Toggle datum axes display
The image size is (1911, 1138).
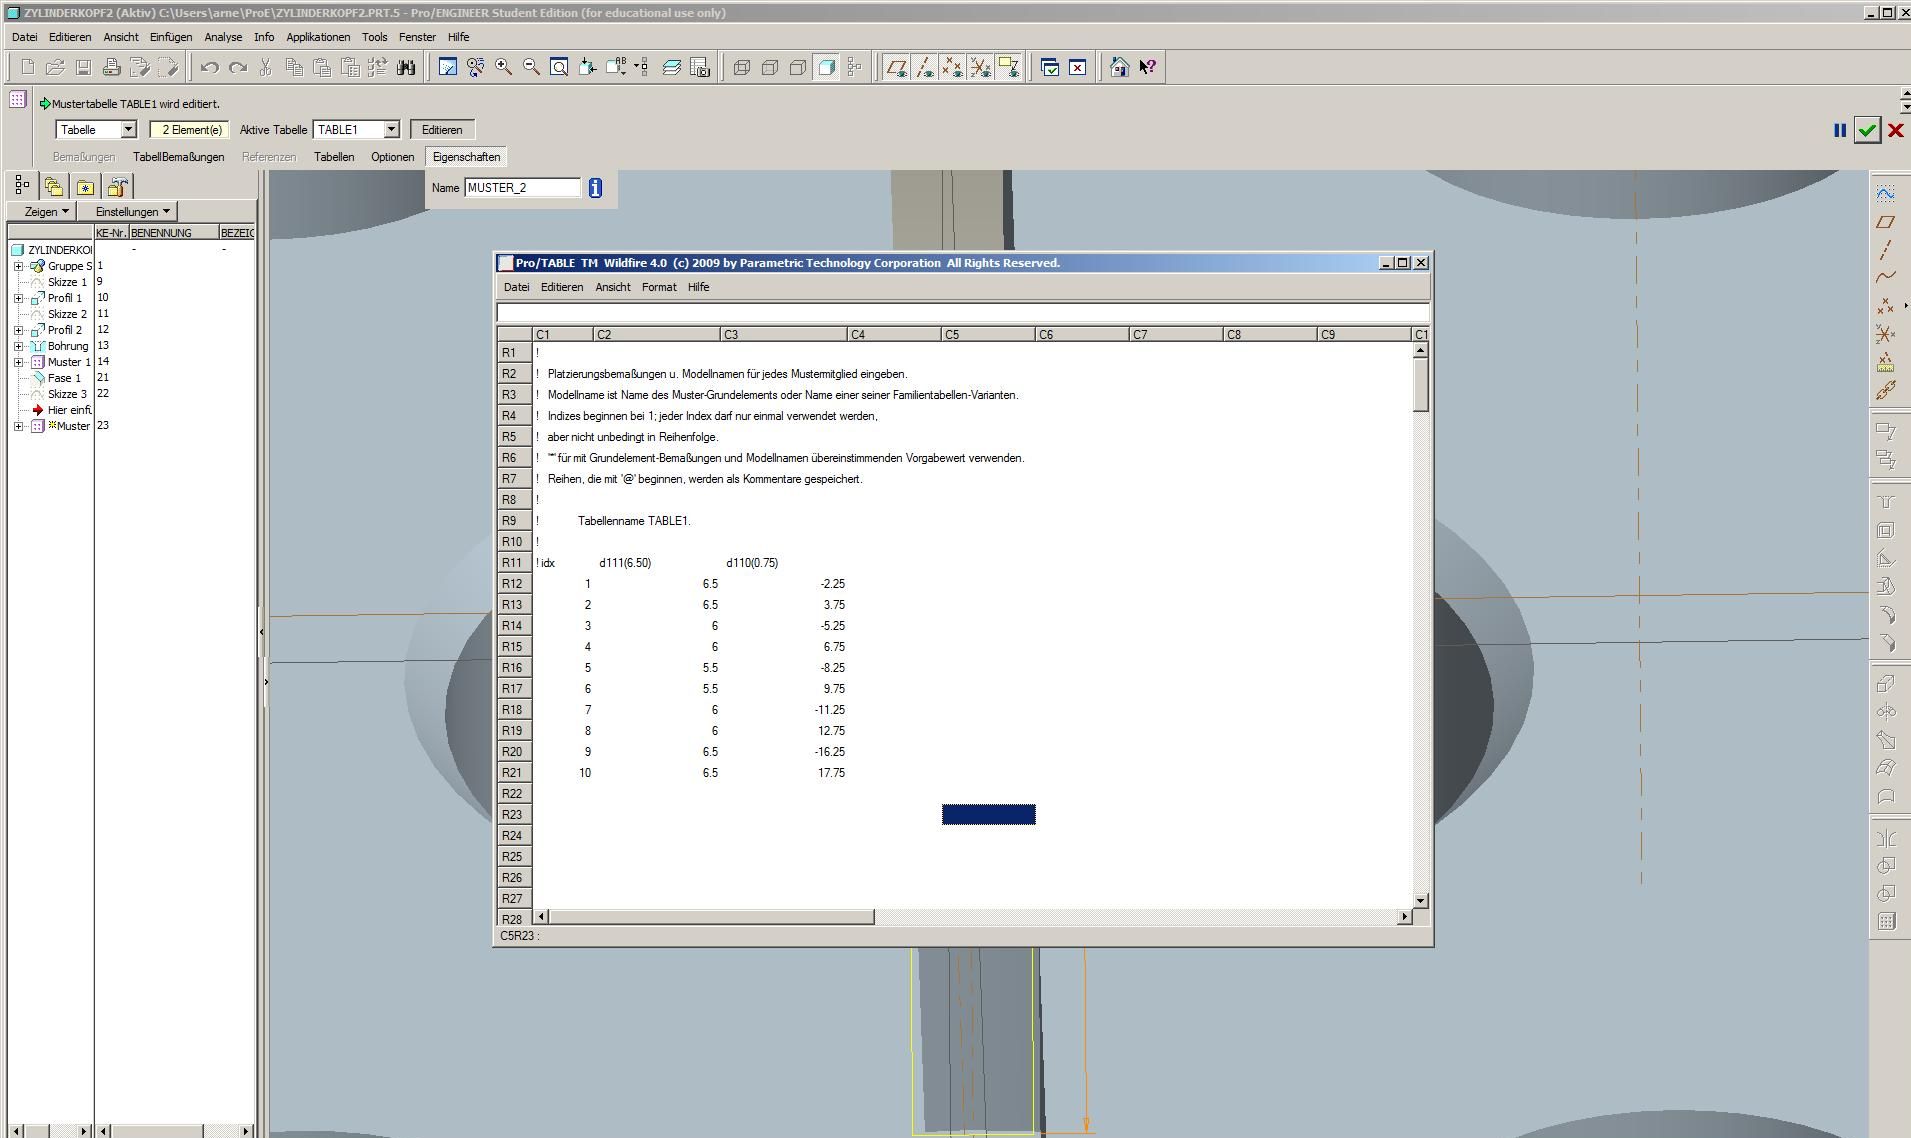[x=925, y=67]
